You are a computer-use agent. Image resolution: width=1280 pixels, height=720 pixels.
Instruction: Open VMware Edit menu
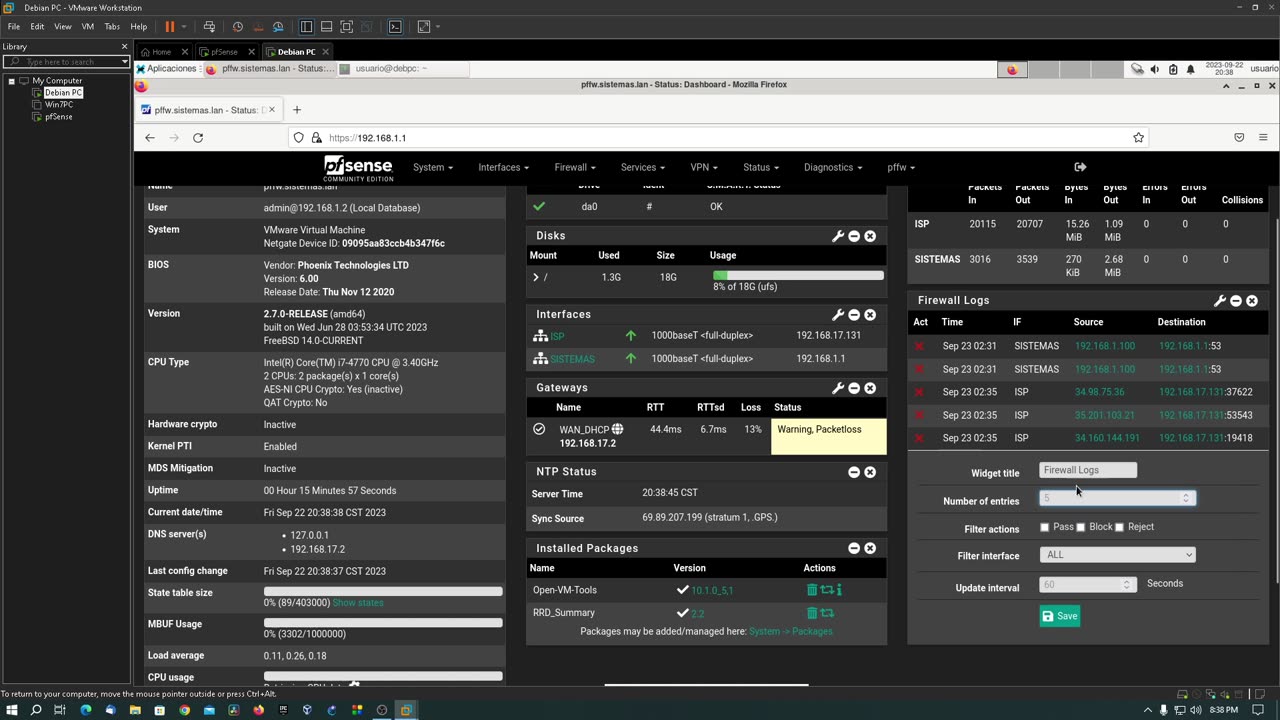(x=37, y=27)
